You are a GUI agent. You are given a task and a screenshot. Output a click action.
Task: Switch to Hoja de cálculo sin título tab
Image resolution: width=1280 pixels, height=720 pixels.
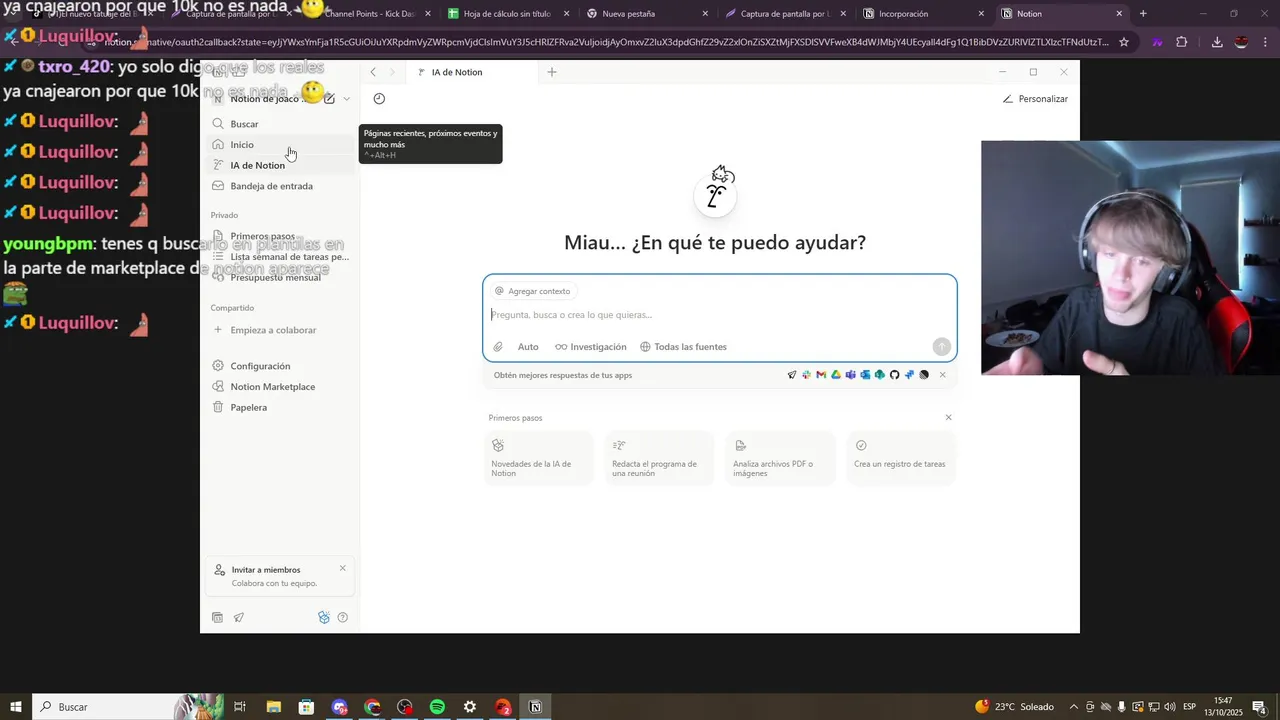[x=507, y=14]
